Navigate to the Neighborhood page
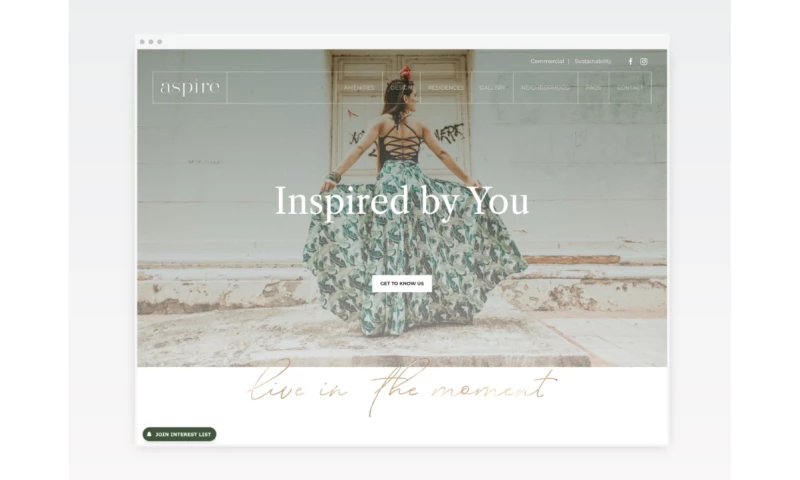This screenshot has width=800, height=480. [545, 88]
